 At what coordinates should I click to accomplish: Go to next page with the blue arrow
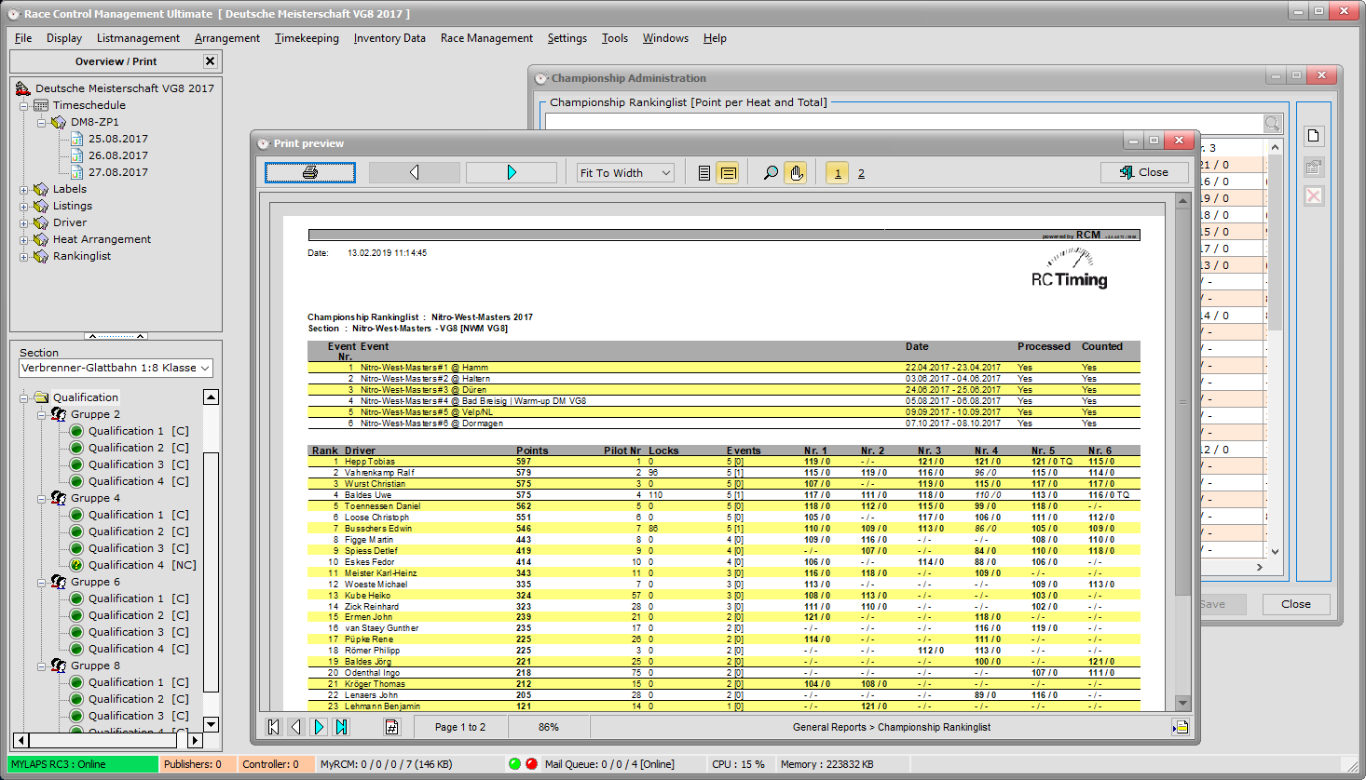point(511,173)
